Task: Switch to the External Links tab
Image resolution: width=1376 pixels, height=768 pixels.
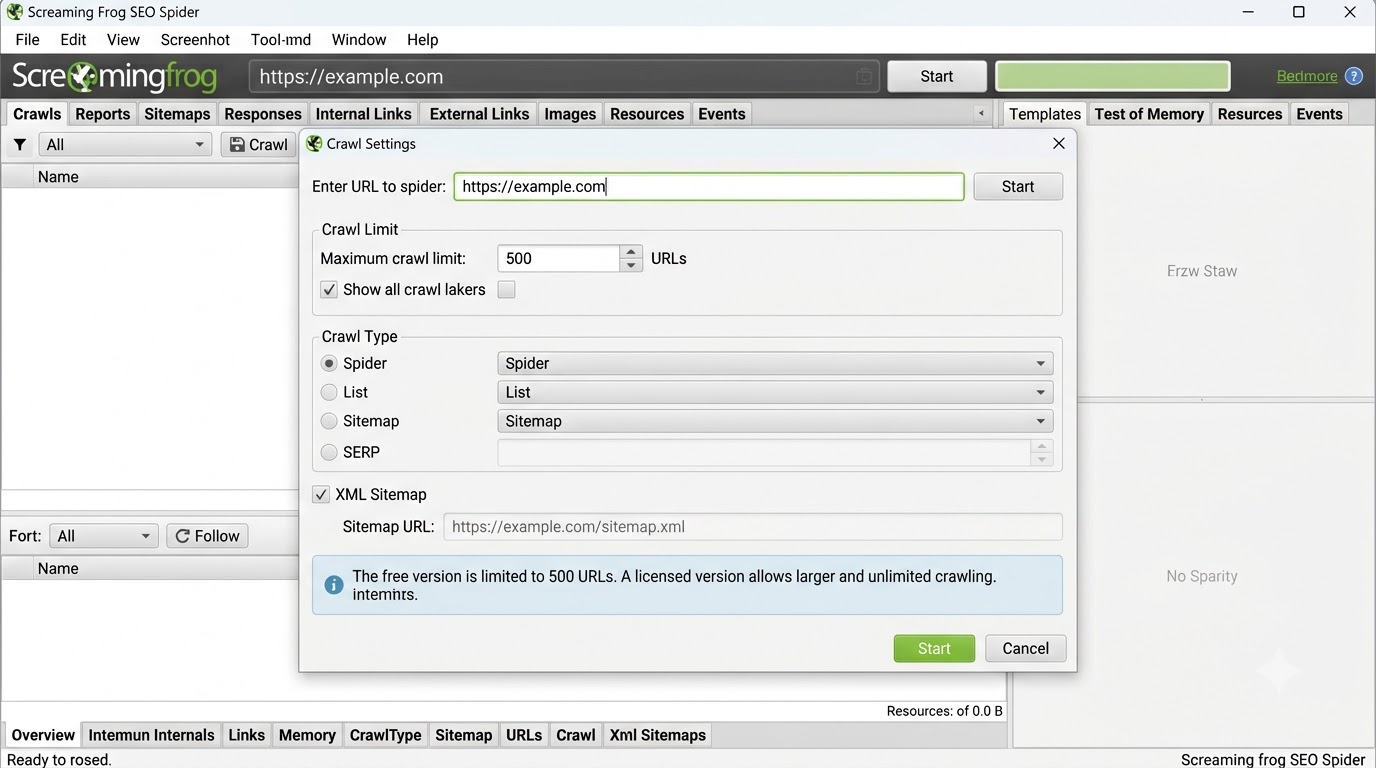Action: pyautogui.click(x=479, y=114)
